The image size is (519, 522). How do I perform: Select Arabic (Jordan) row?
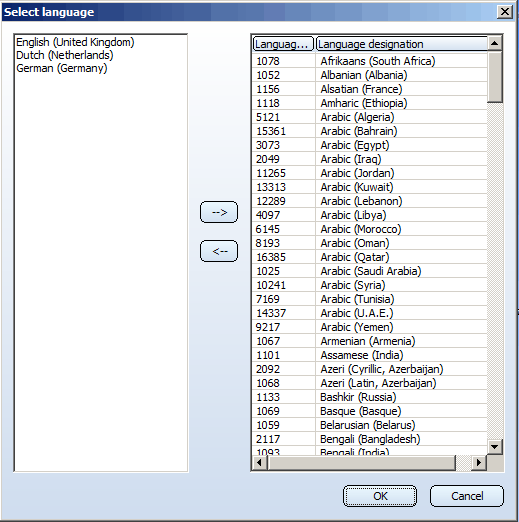coord(370,173)
